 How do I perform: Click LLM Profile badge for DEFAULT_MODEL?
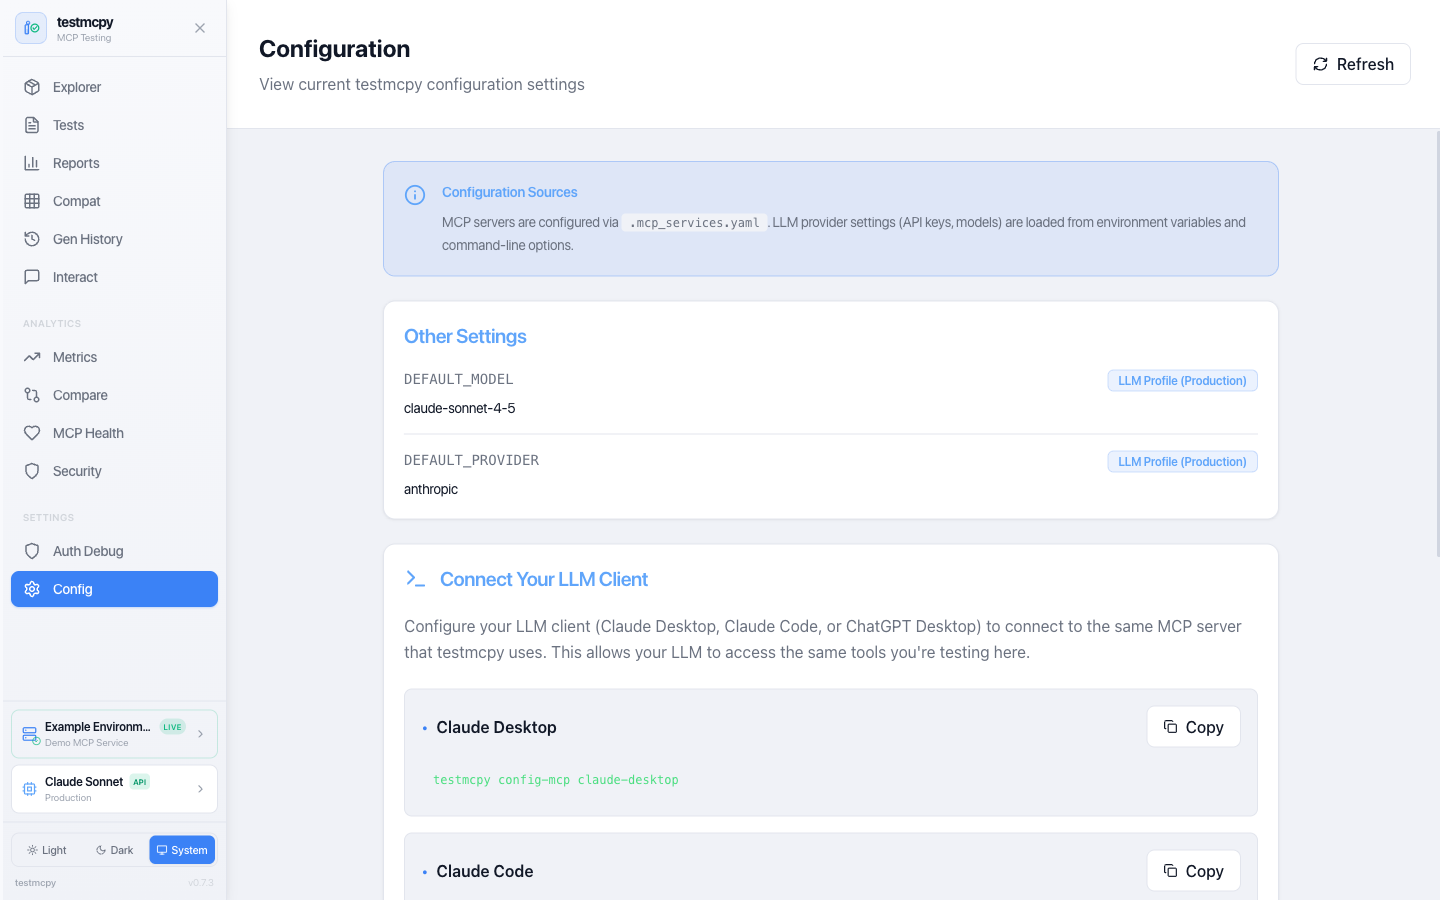(1182, 381)
